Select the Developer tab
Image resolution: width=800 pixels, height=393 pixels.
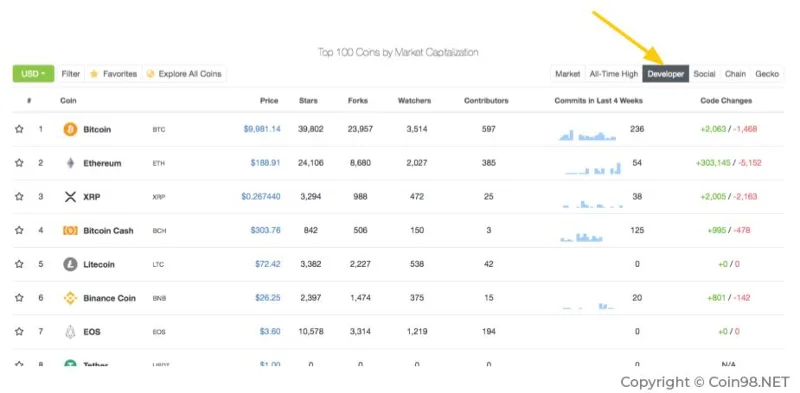tap(665, 73)
